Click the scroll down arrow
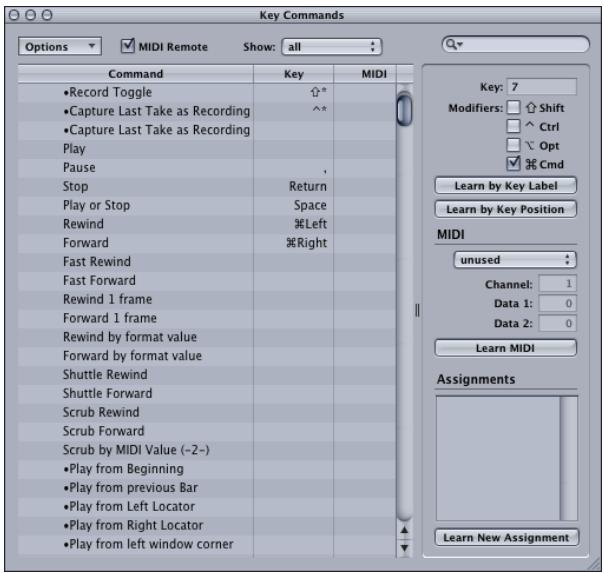Screen dimensions: 604x573 point(404,547)
